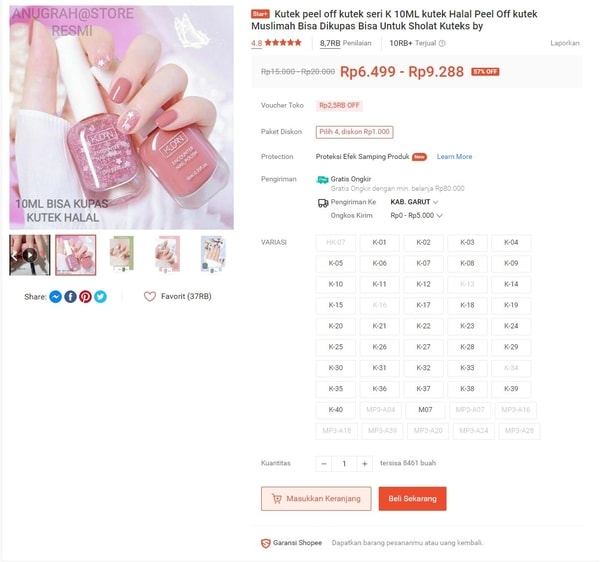600x562 pixels.
Task: Click the help icon next to Terjual
Action: click(442, 43)
